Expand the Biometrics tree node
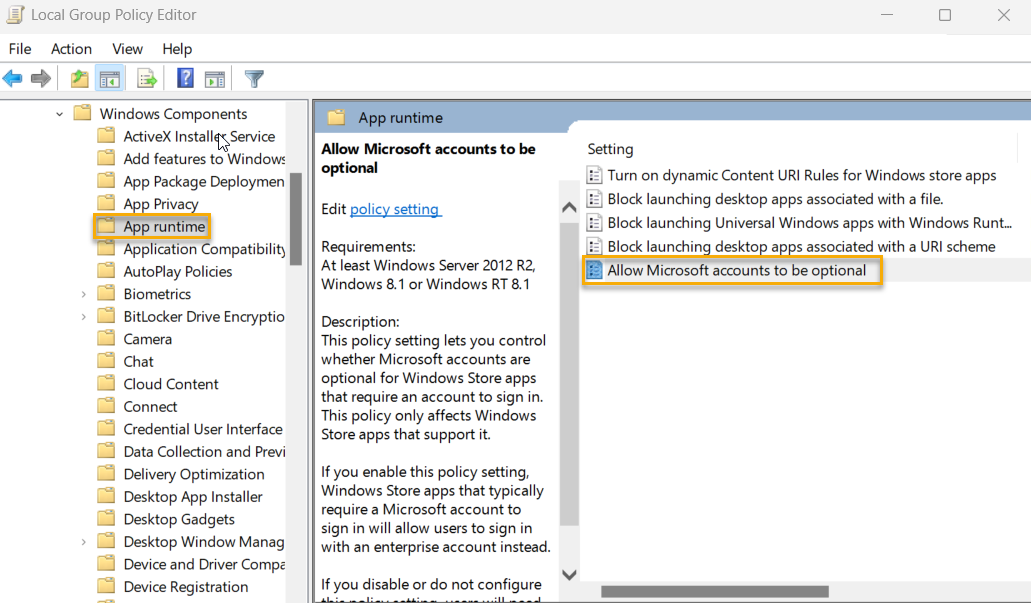 [84, 293]
